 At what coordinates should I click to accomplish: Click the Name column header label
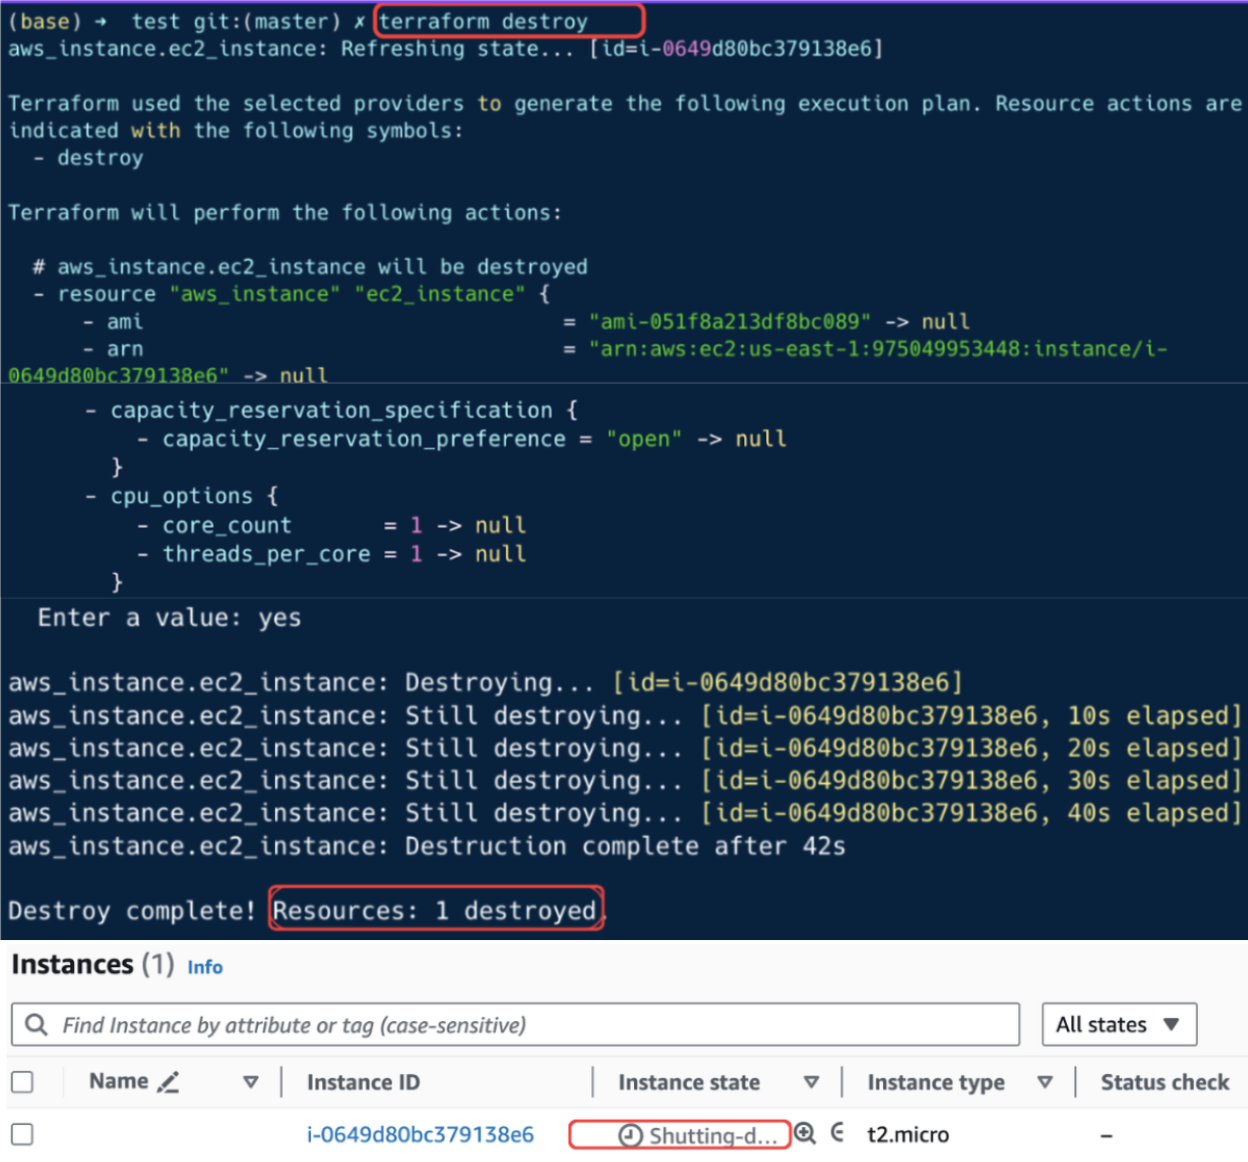pos(118,1081)
